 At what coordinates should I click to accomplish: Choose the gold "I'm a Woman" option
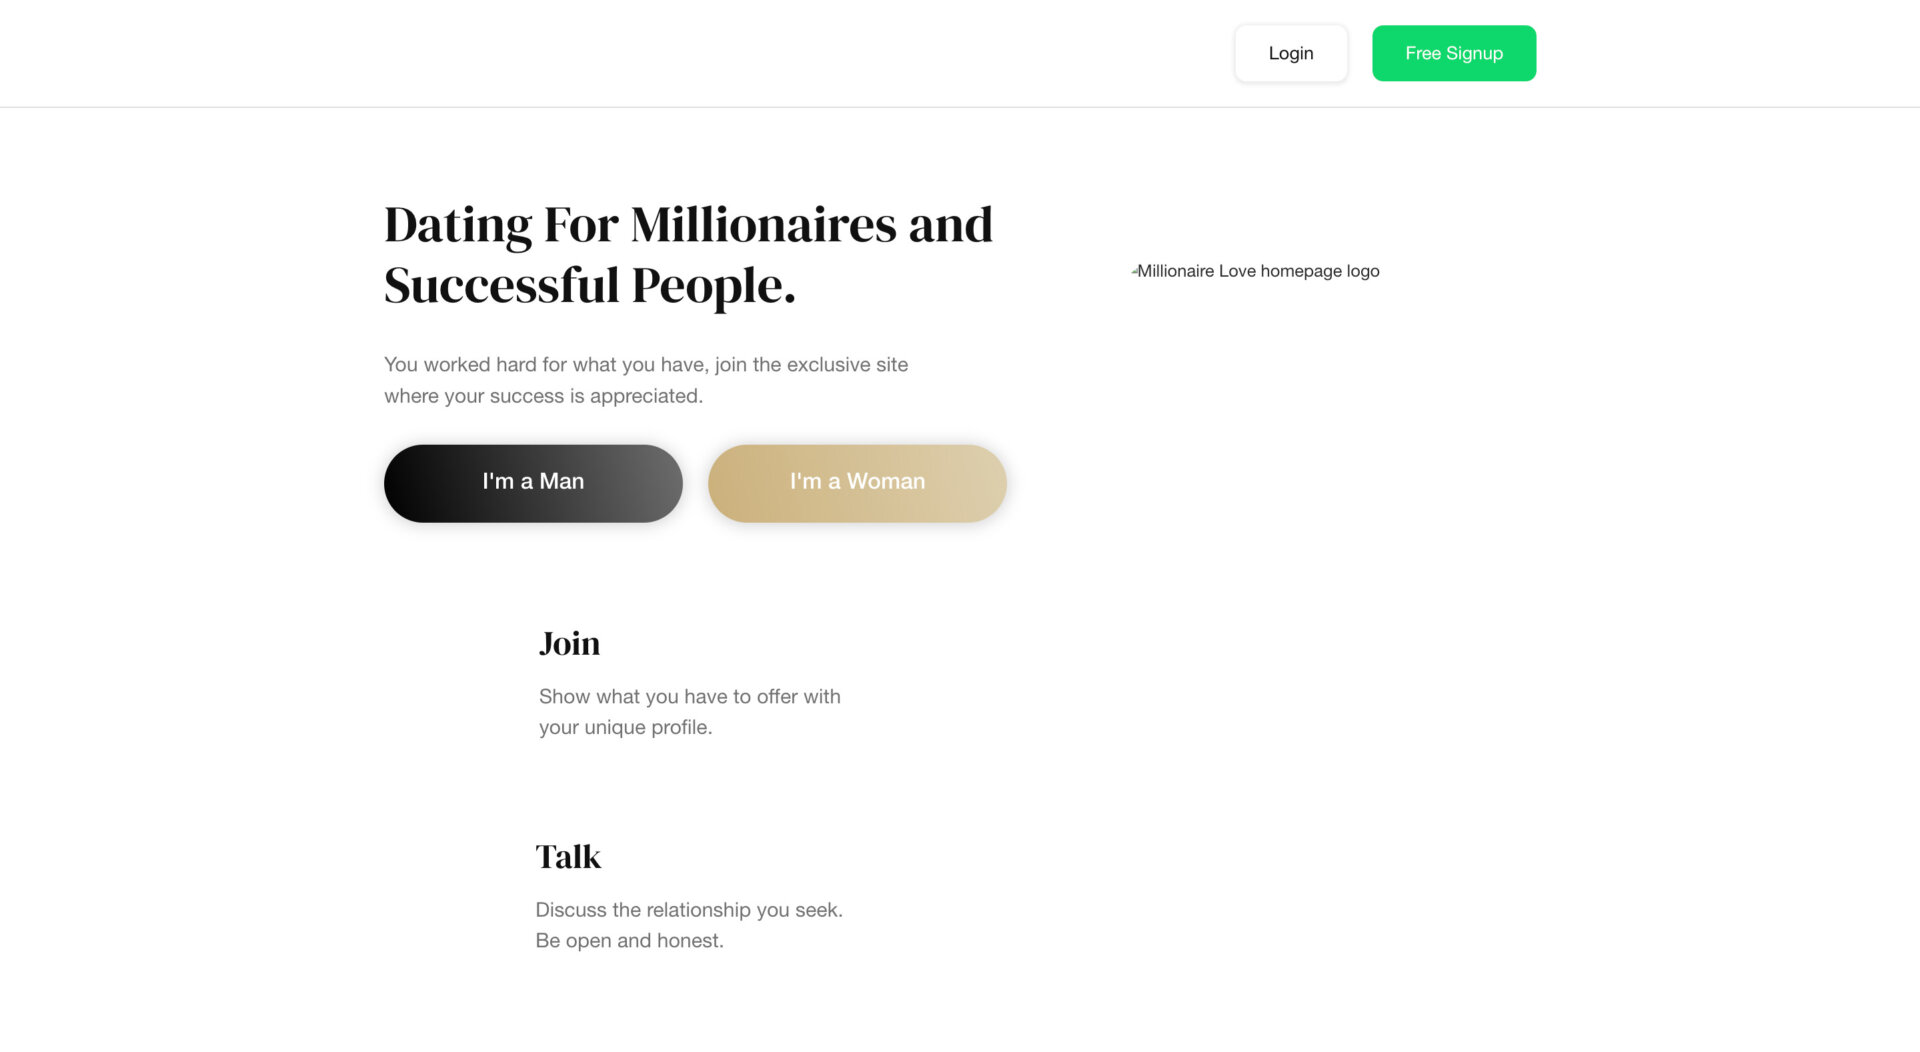click(856, 482)
